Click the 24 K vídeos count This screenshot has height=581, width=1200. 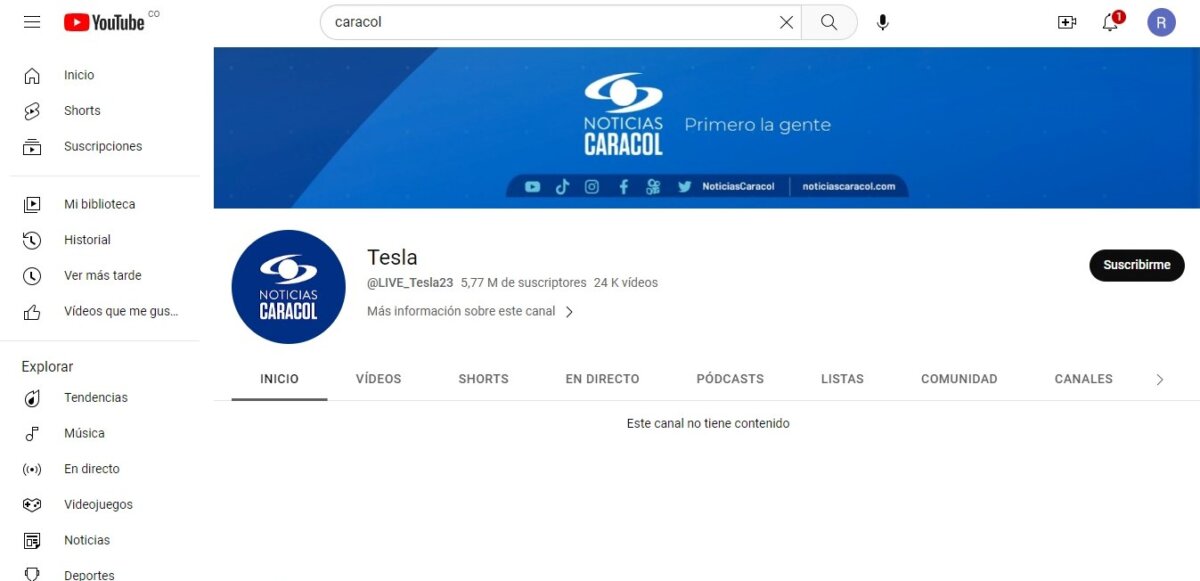626,283
